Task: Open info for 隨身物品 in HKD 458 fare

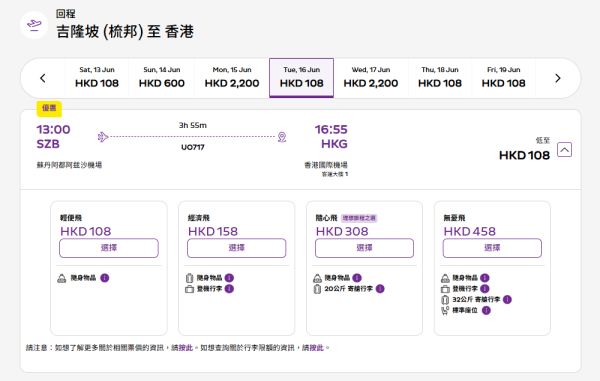Action: point(485,278)
